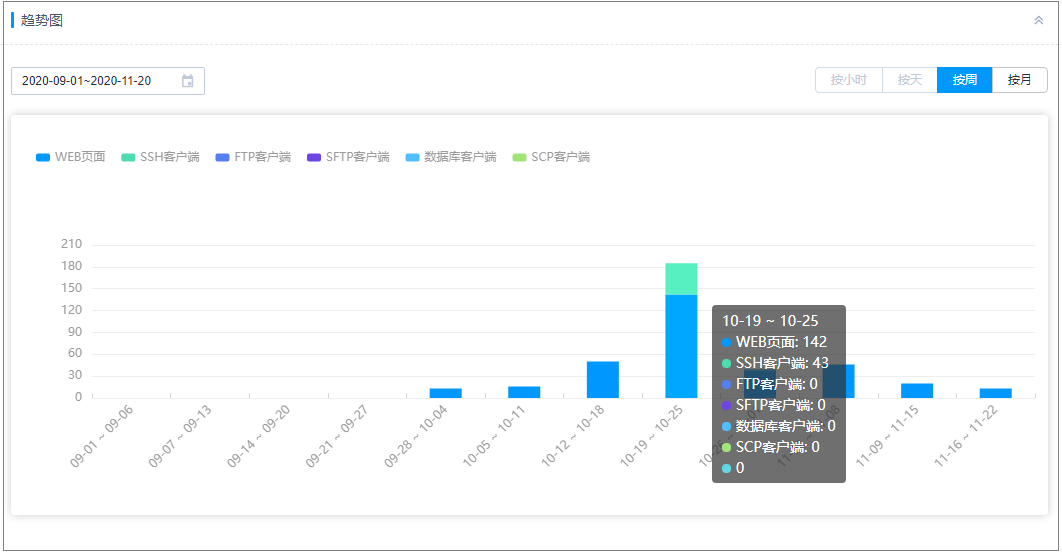The image size is (1062, 553).
Task: Select the 按周 view tab
Action: pos(964,80)
